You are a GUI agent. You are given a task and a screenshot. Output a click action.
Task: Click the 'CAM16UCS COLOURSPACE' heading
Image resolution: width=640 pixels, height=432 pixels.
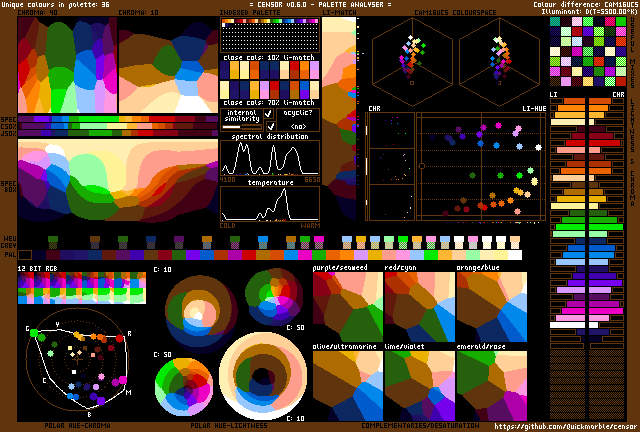(455, 13)
